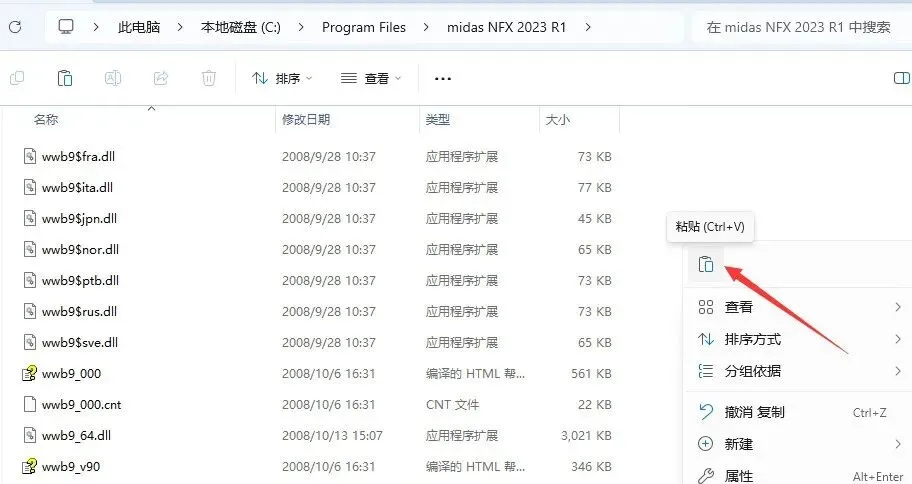Sort by 名称 column header
This screenshot has height=484, width=912.
click(x=45, y=119)
